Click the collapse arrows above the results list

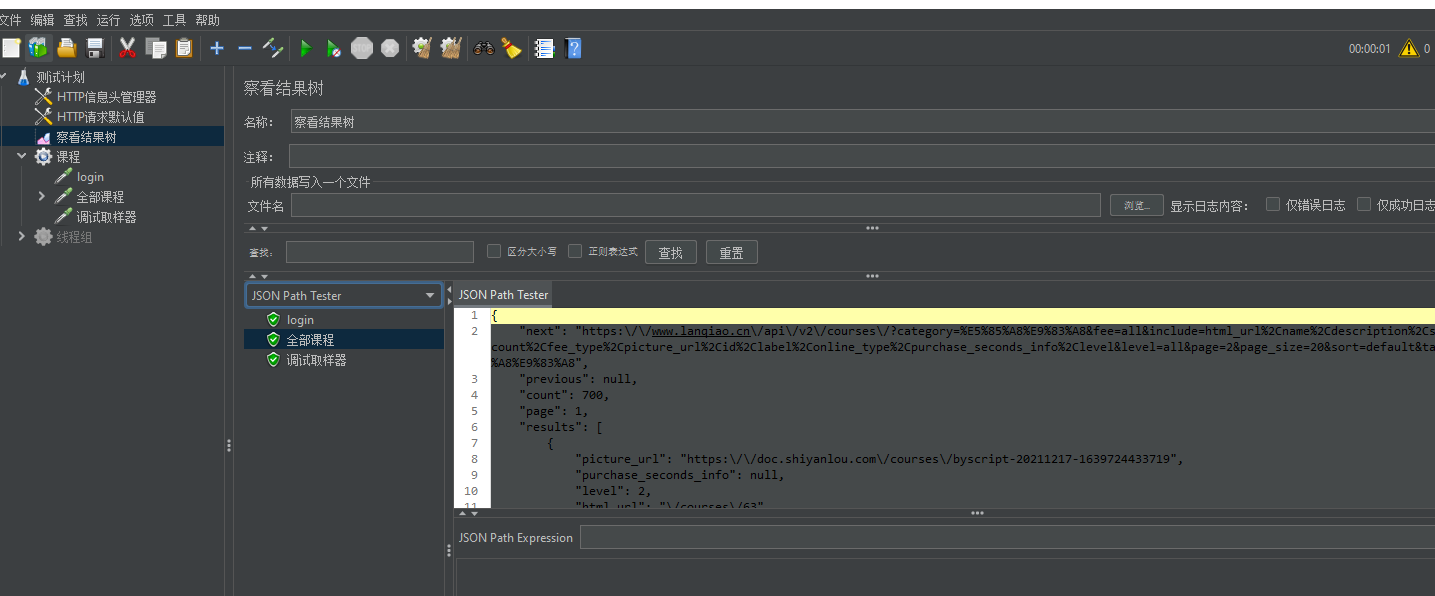click(258, 276)
